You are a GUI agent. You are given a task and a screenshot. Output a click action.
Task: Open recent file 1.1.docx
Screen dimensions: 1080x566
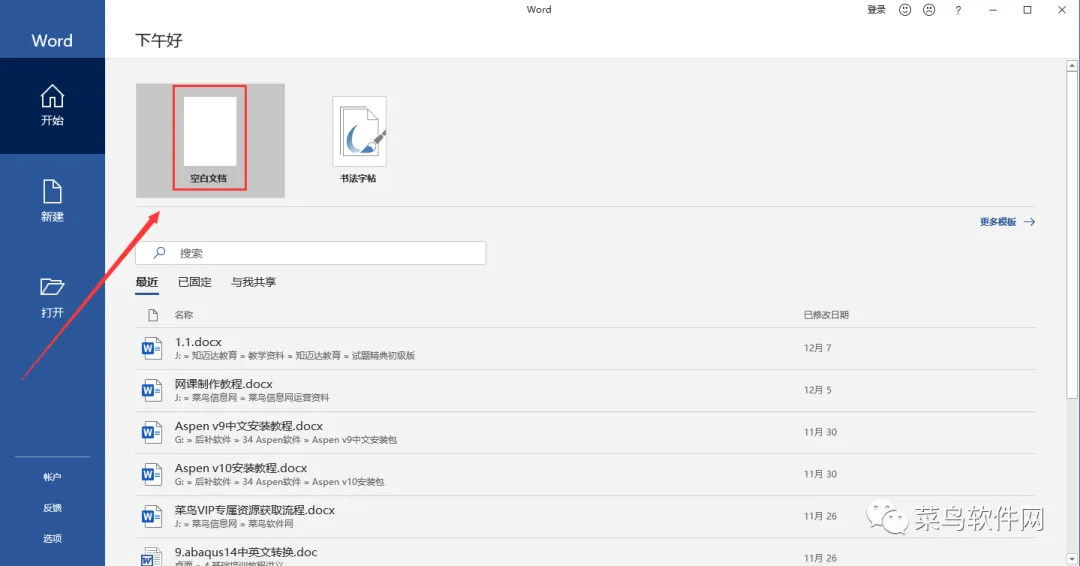[x=585, y=348]
